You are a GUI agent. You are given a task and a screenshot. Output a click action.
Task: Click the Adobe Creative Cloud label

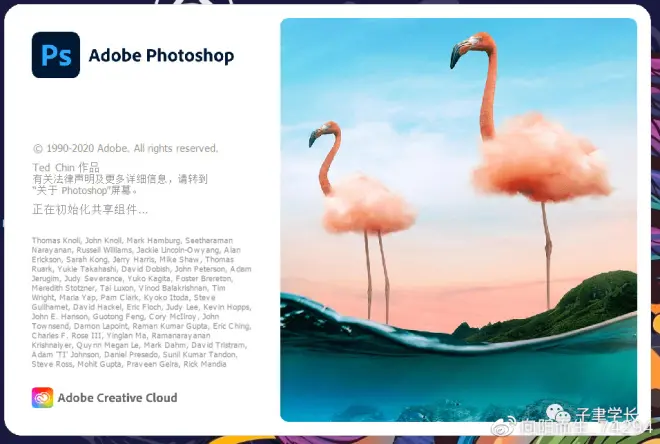117,398
